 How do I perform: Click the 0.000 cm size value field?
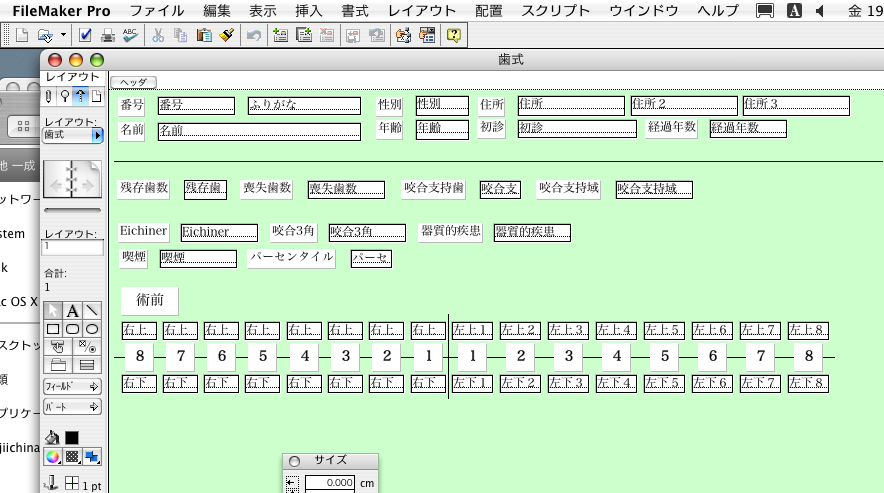click(x=330, y=483)
